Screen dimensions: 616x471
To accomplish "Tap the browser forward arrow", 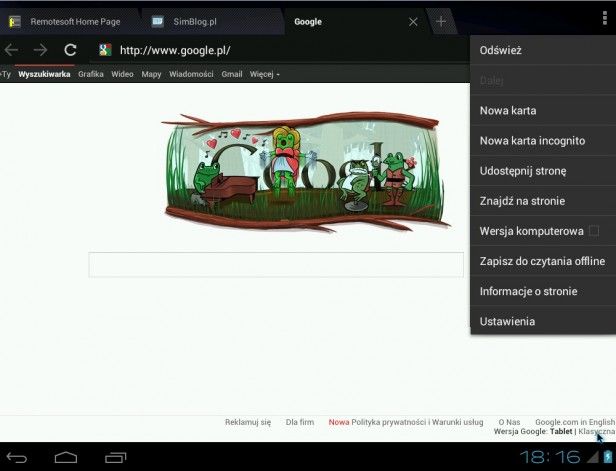I will (40, 50).
